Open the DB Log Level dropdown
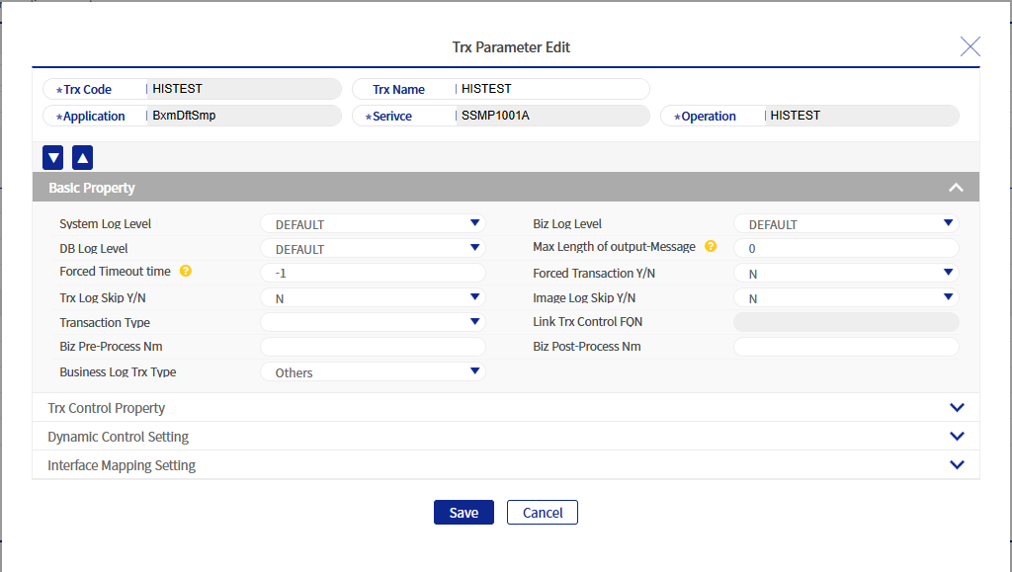Image resolution: width=1012 pixels, height=572 pixels. click(373, 248)
